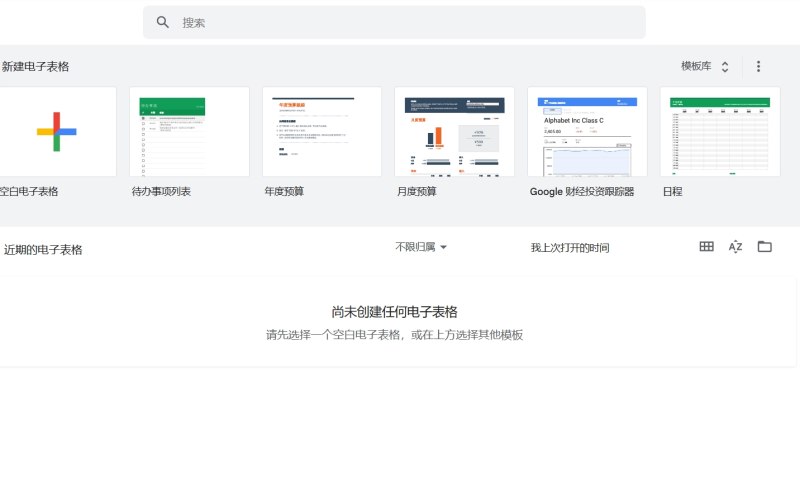Viewport: 800px width, 500px height.
Task: Expand the 模板库 template gallery
Action: tap(705, 66)
